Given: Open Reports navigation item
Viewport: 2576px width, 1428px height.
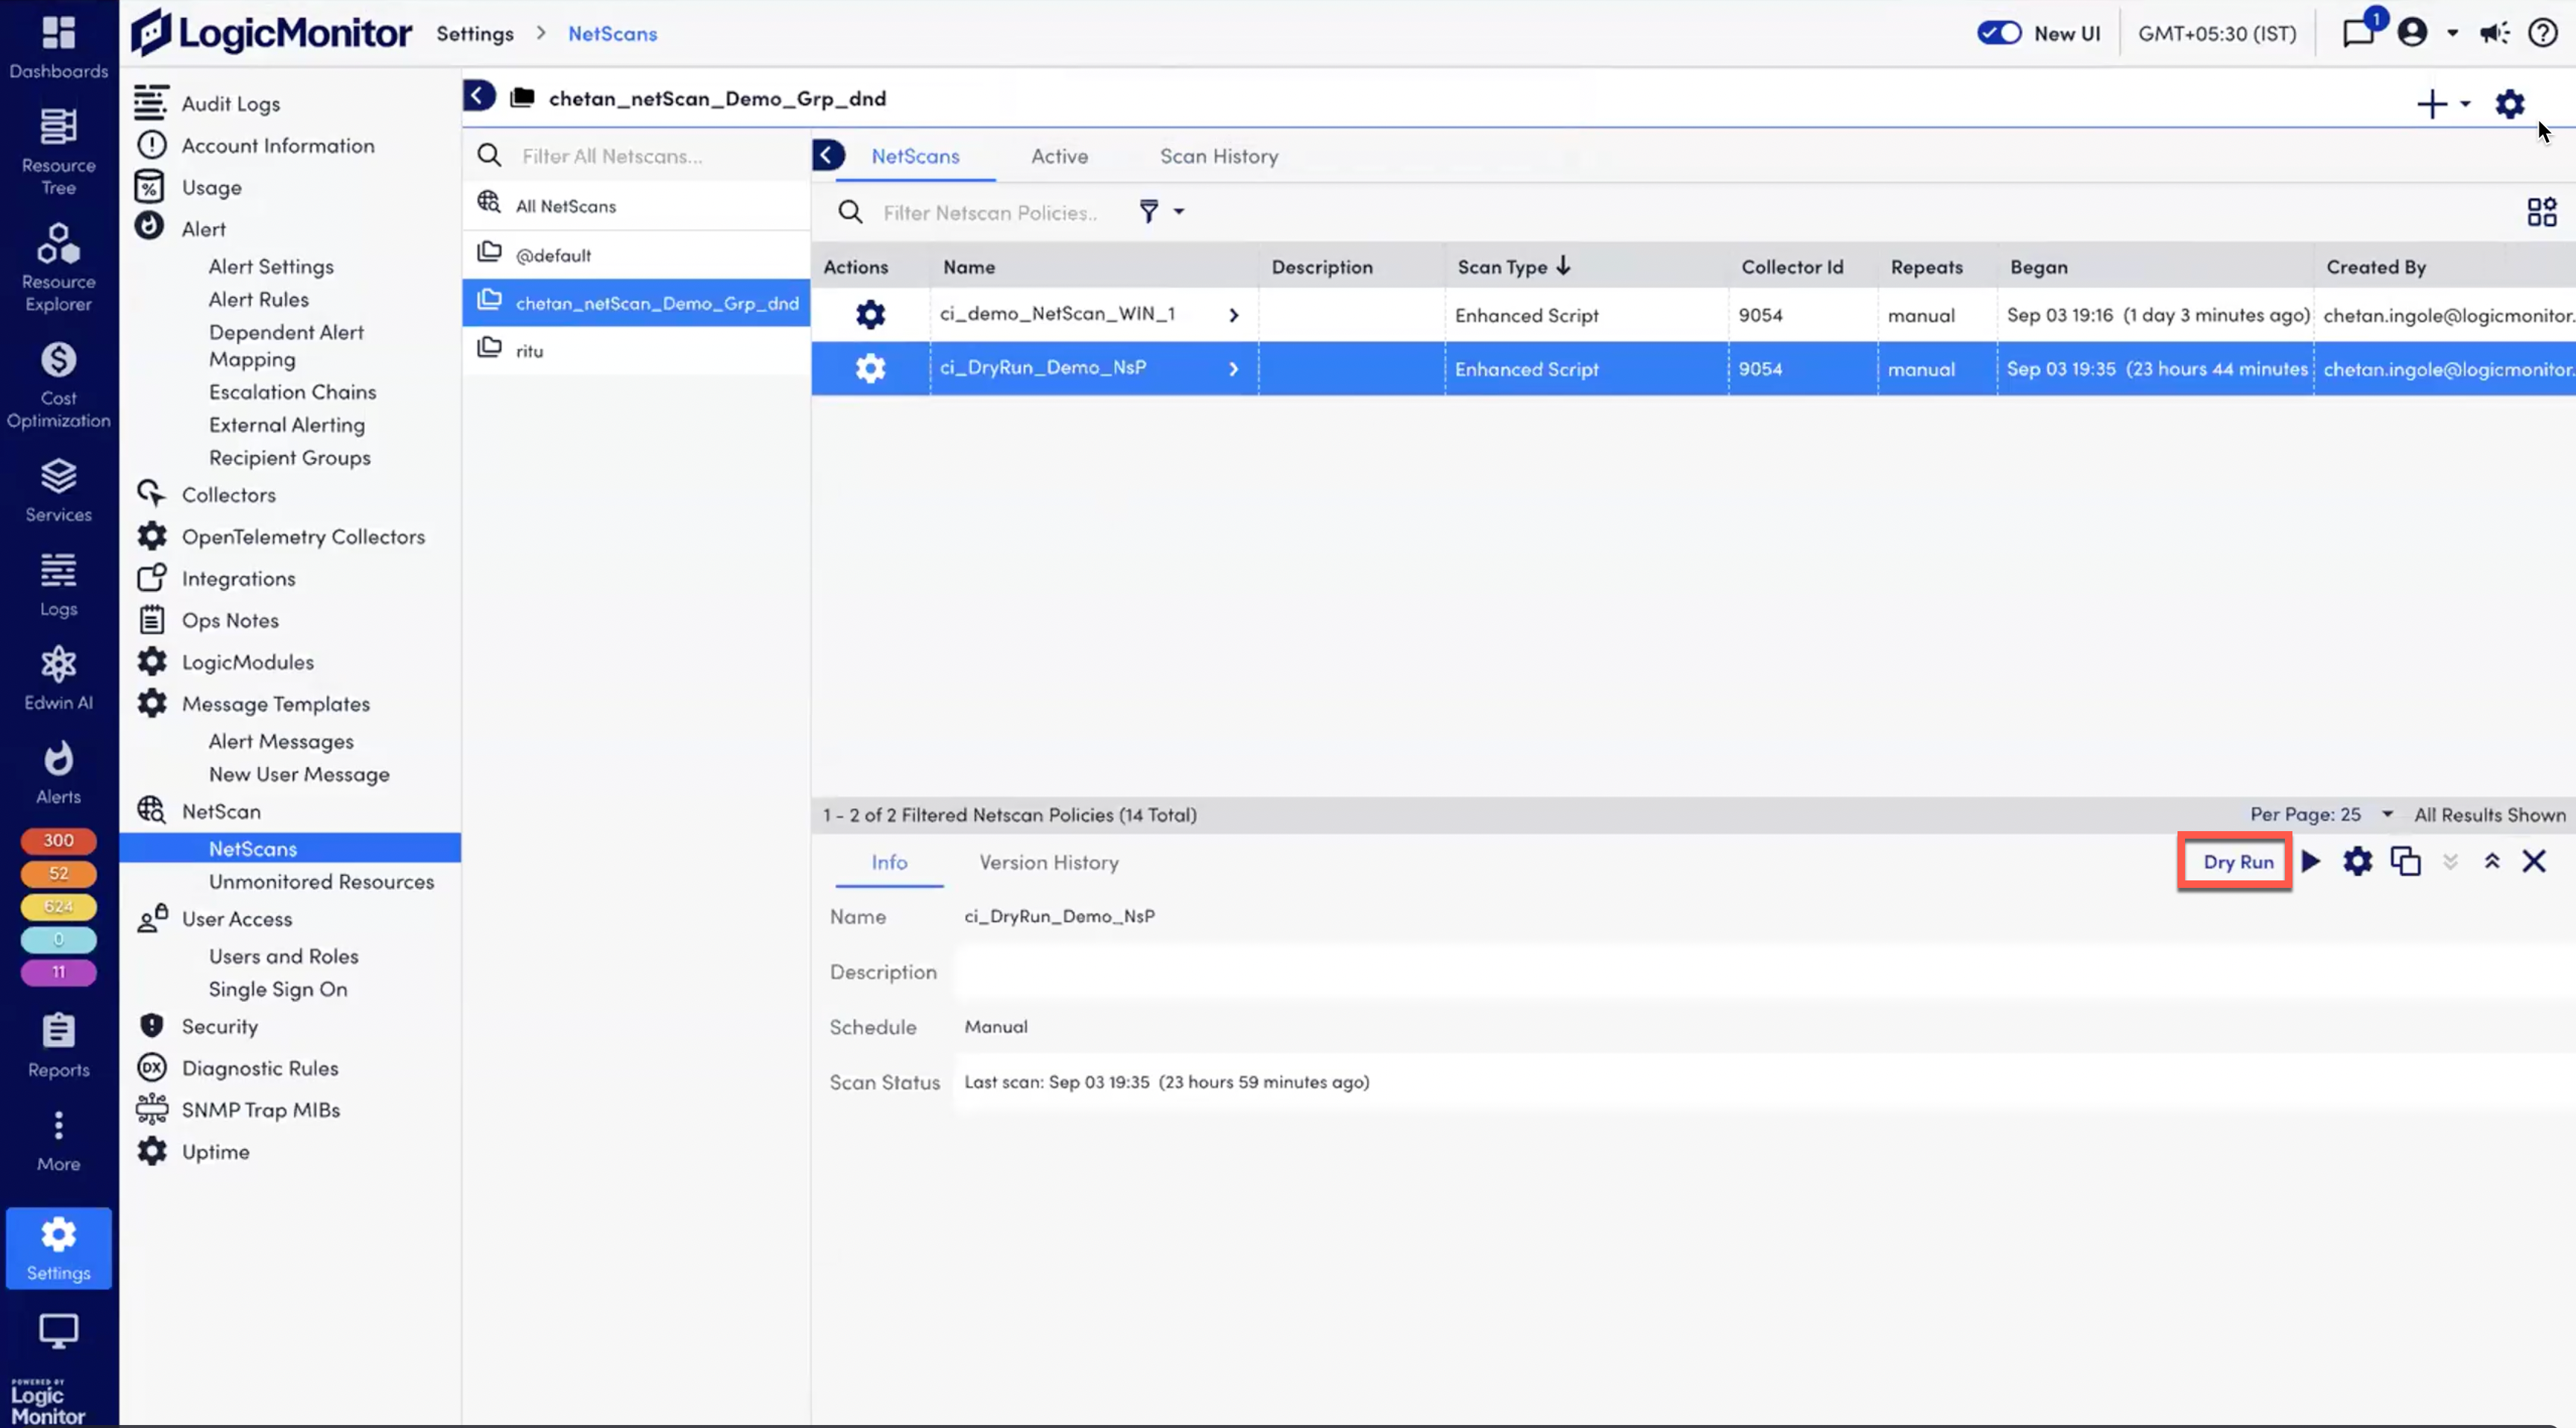Looking at the screenshot, I should point(58,1046).
